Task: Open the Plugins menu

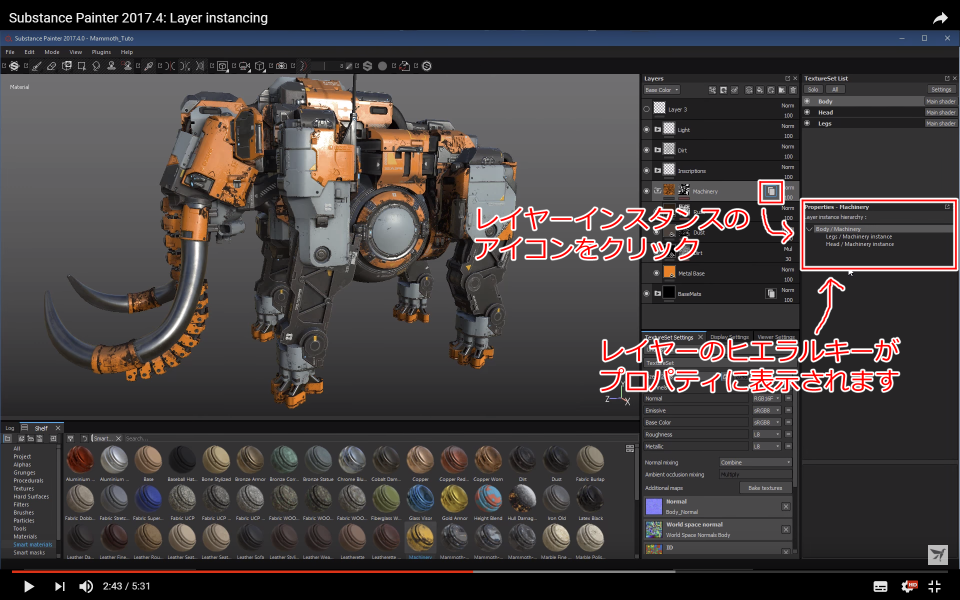Action: (x=101, y=52)
